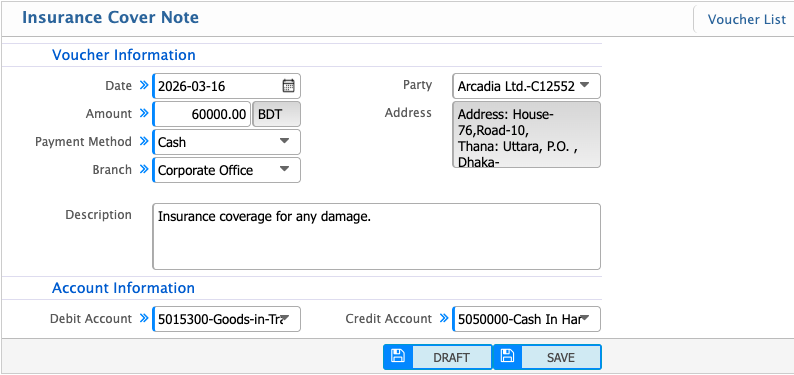Click inside the Description text area
The height and width of the screenshot is (375, 794).
pyautogui.click(x=376, y=236)
